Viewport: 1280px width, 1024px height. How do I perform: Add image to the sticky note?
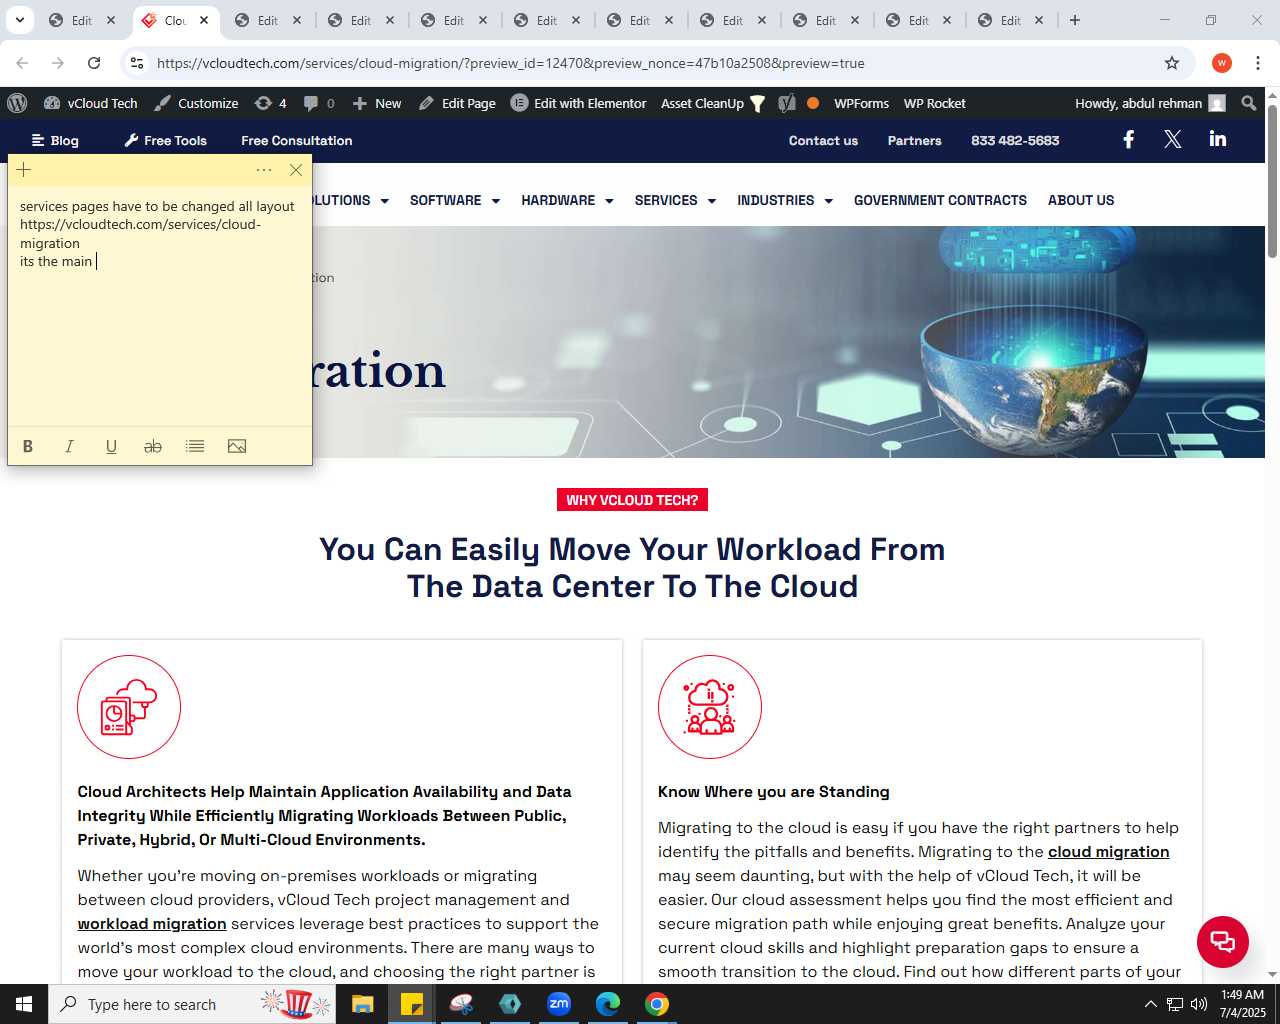(237, 446)
